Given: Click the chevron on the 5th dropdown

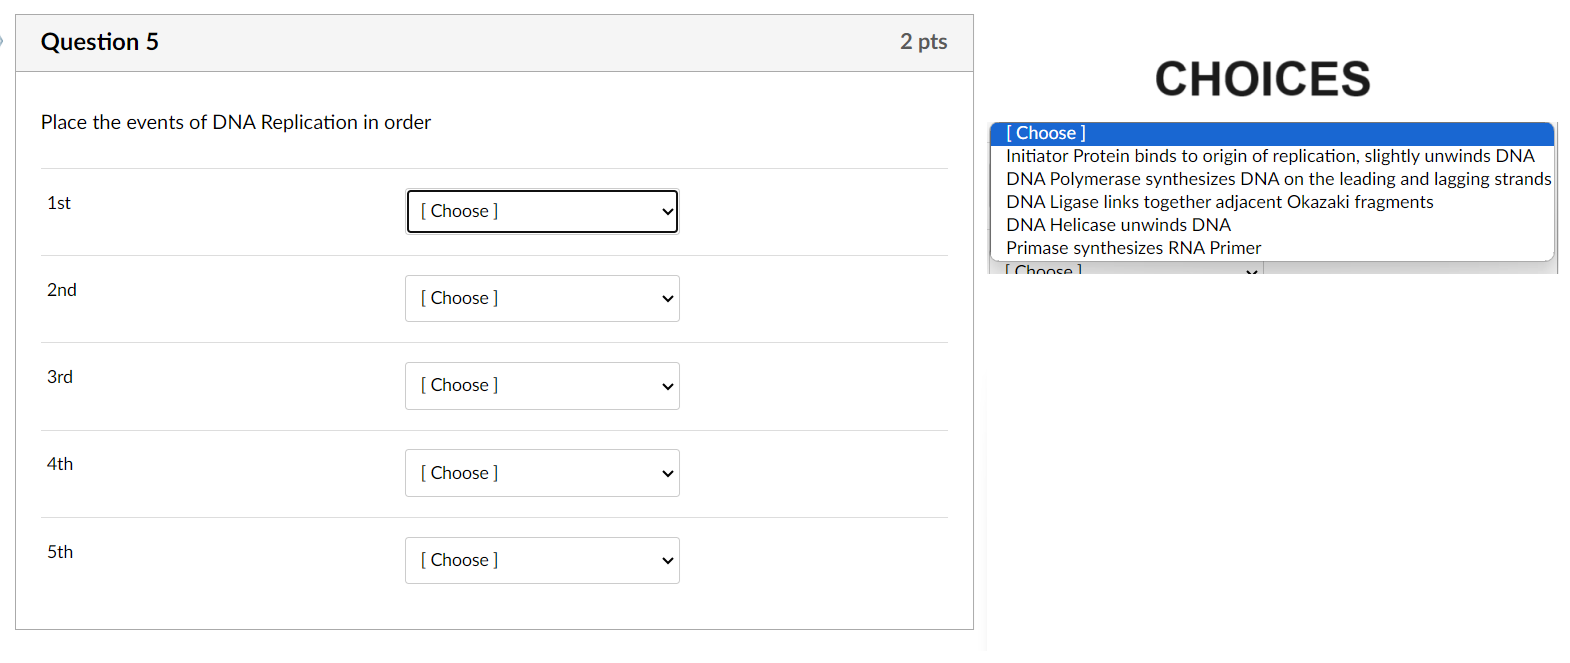Looking at the screenshot, I should (x=668, y=560).
